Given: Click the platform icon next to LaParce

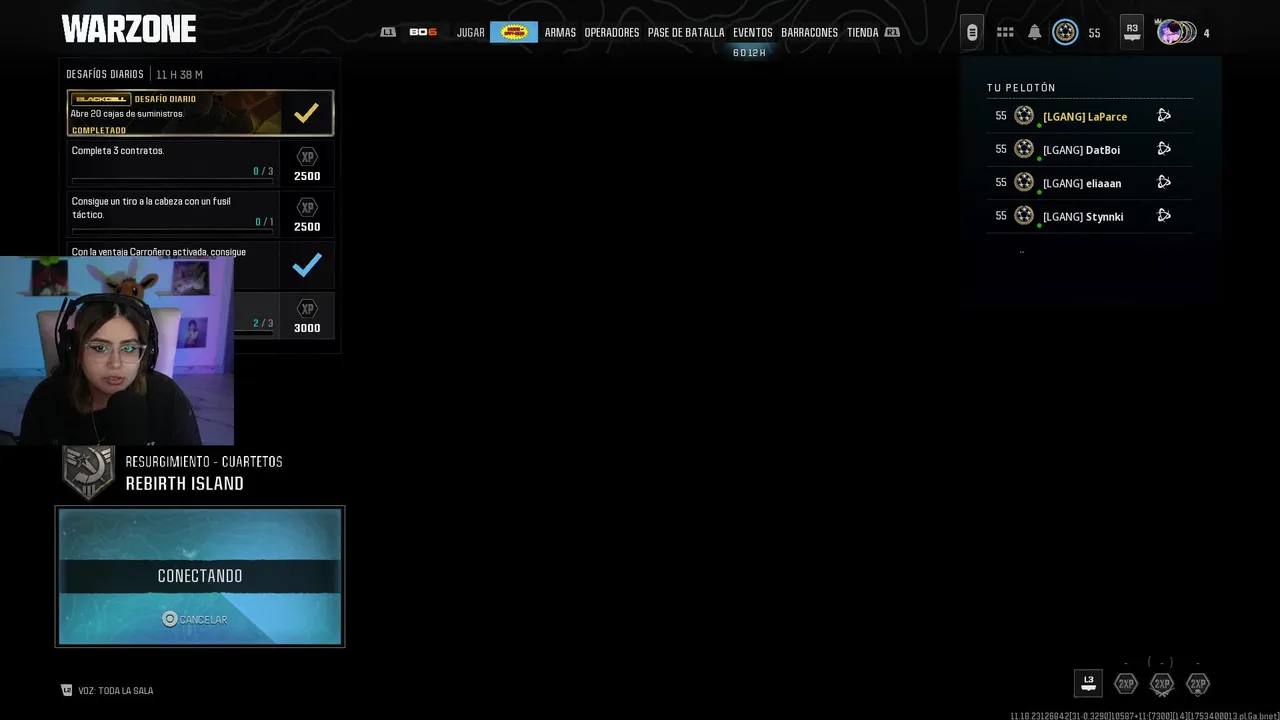Looking at the screenshot, I should [x=1164, y=115].
